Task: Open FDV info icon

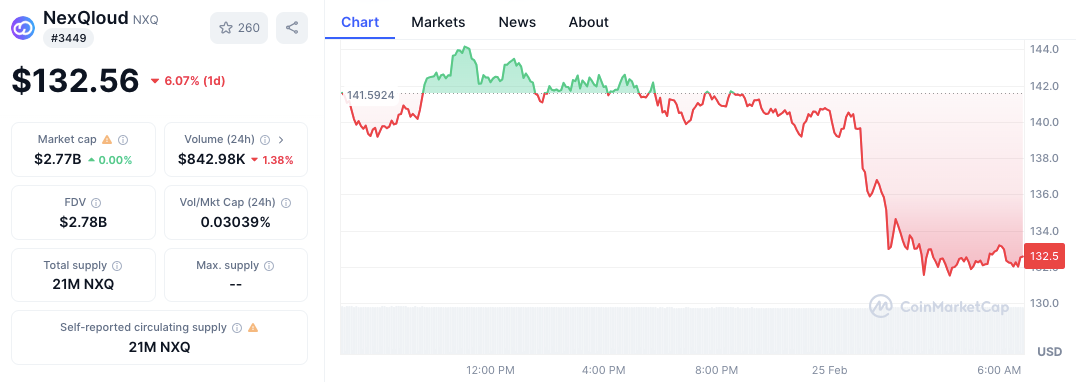Action: [96, 203]
